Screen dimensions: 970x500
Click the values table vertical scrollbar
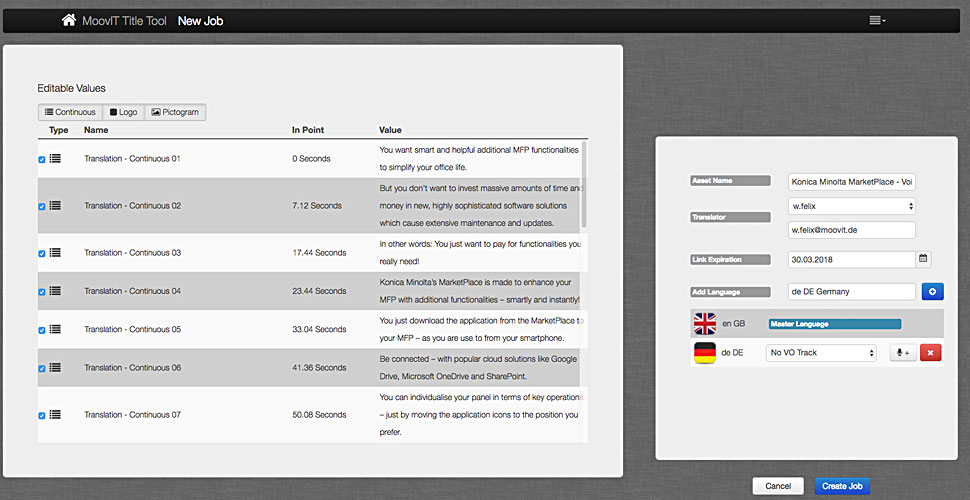(584, 185)
